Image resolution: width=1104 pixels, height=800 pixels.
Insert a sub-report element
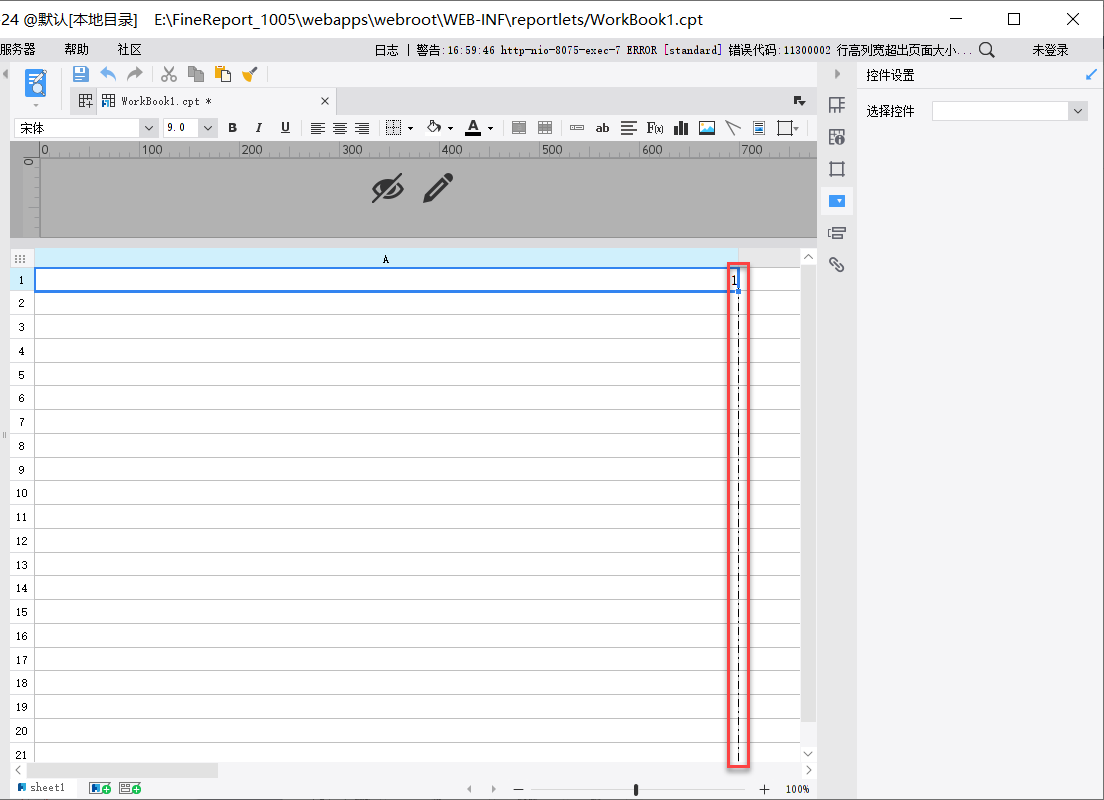[759, 127]
